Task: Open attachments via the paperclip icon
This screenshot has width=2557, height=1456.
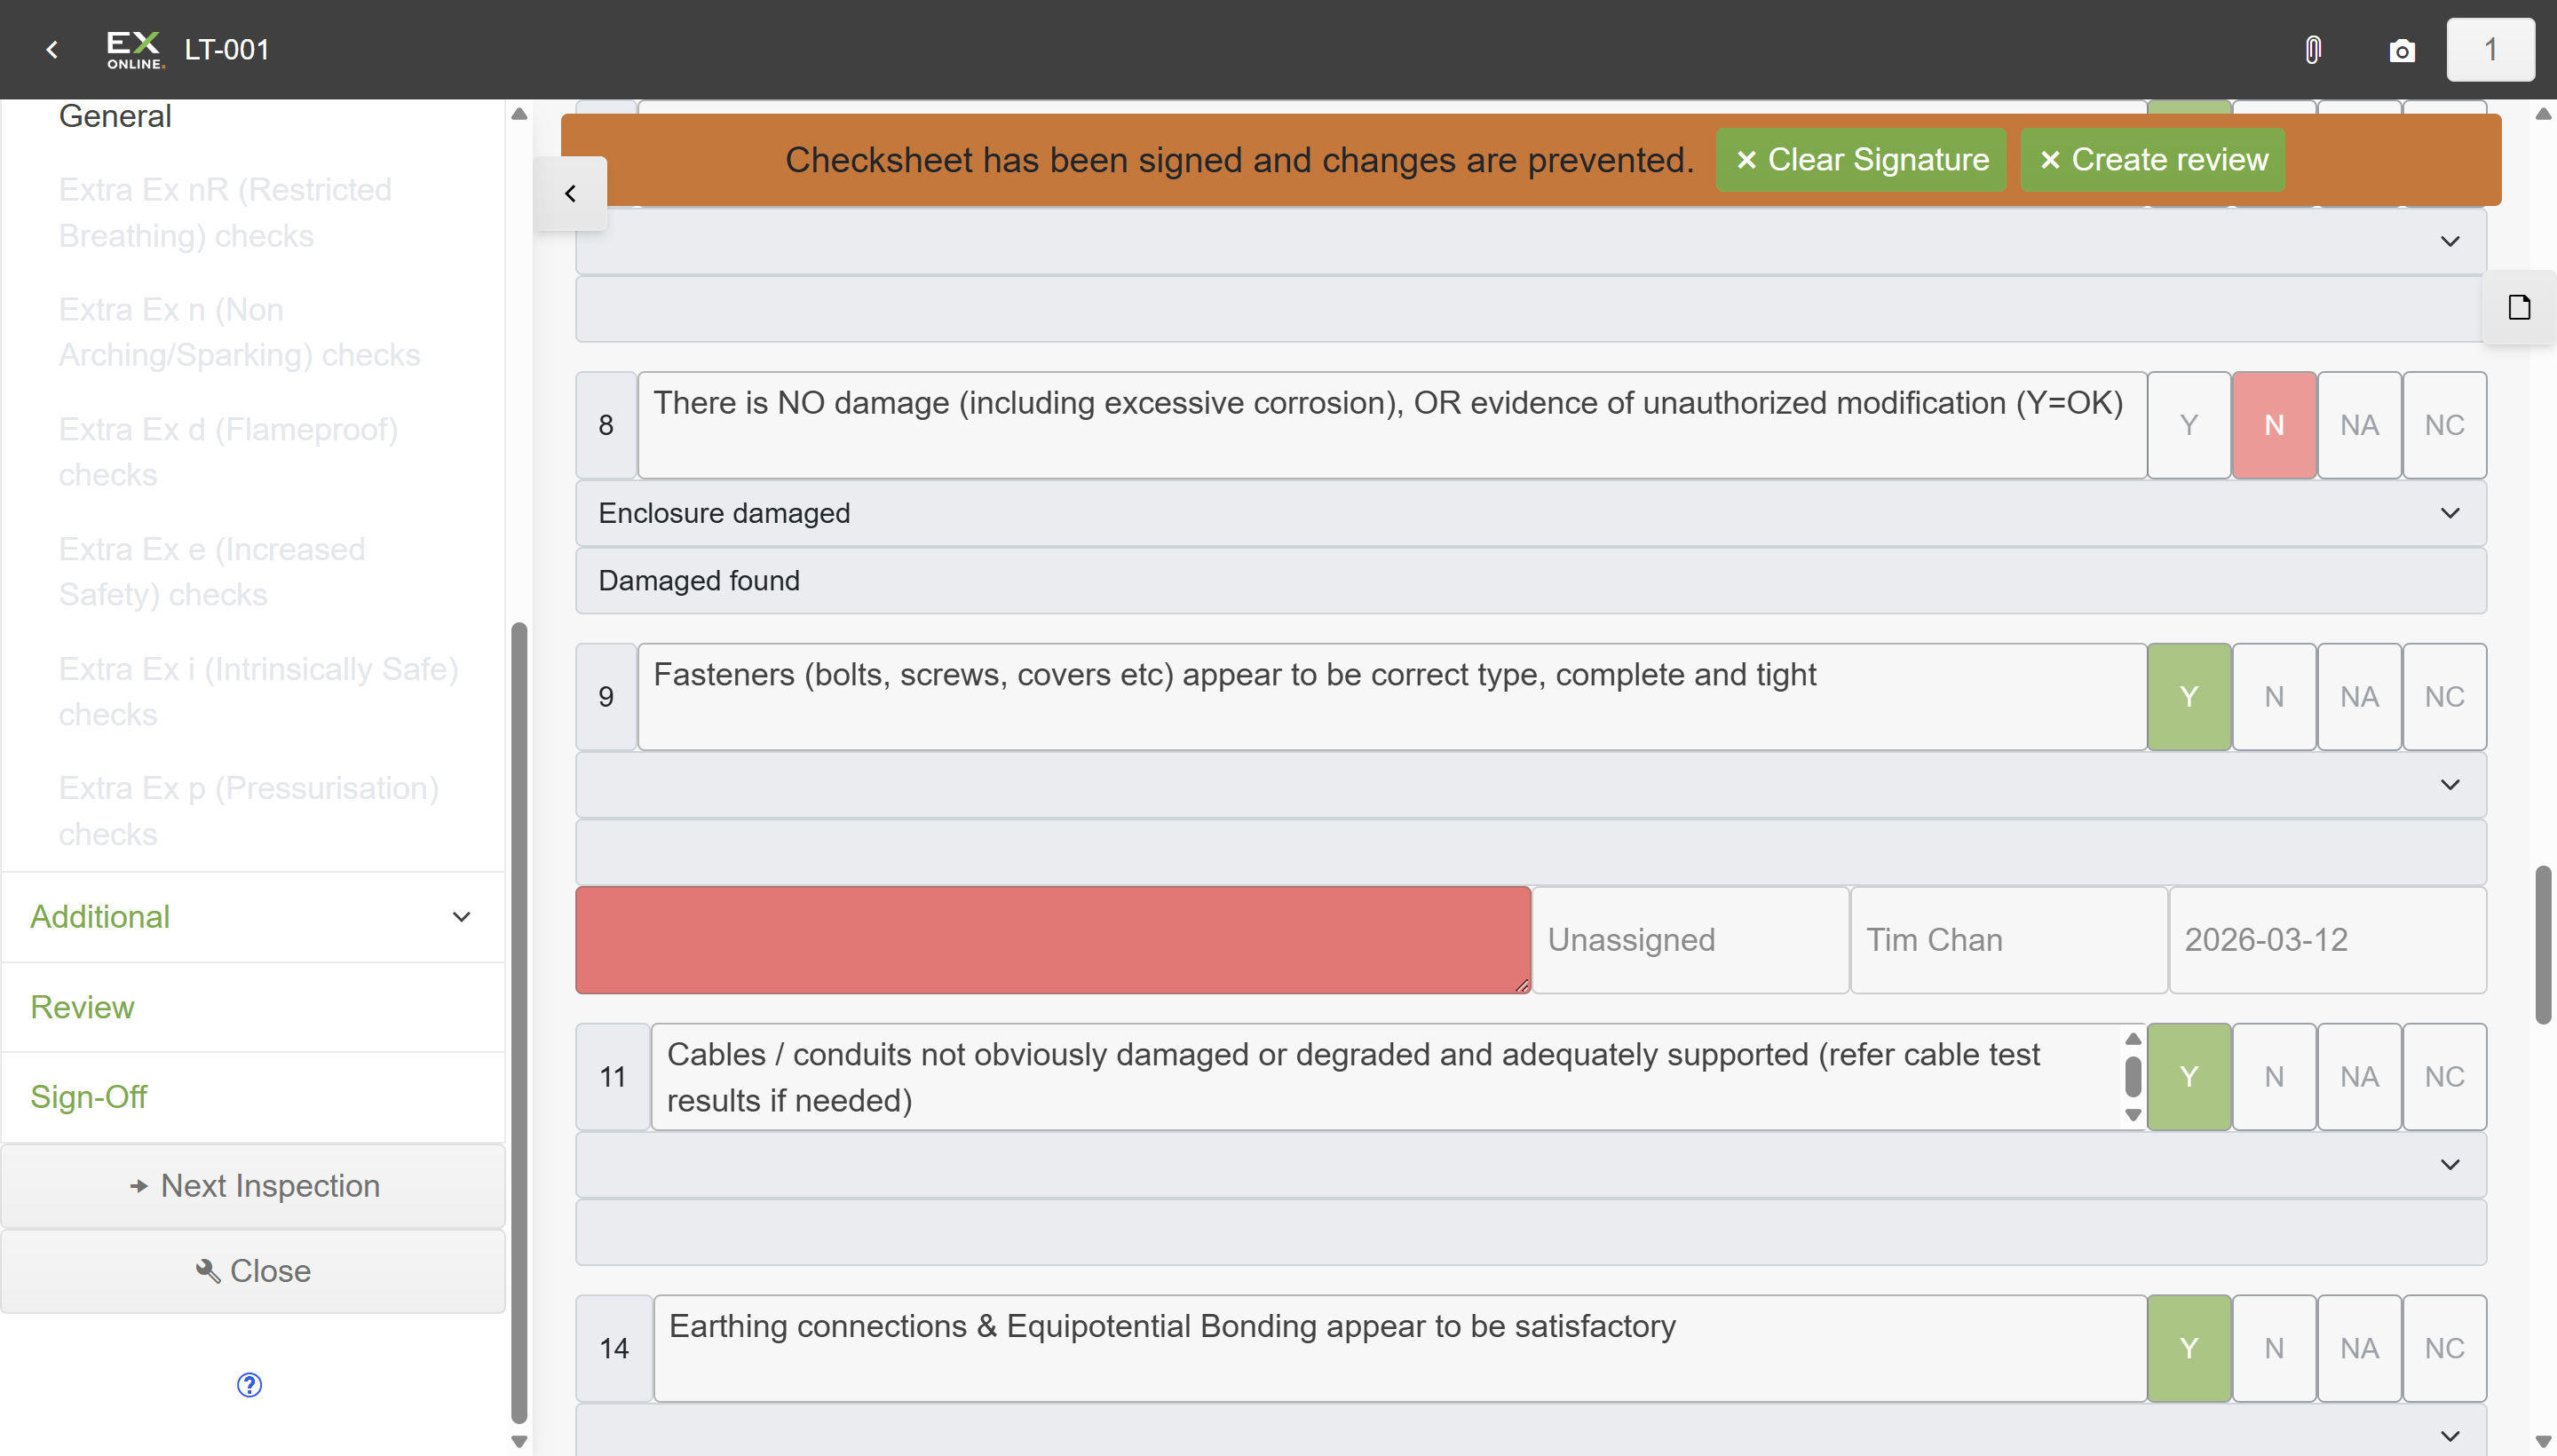Action: [x=2313, y=49]
